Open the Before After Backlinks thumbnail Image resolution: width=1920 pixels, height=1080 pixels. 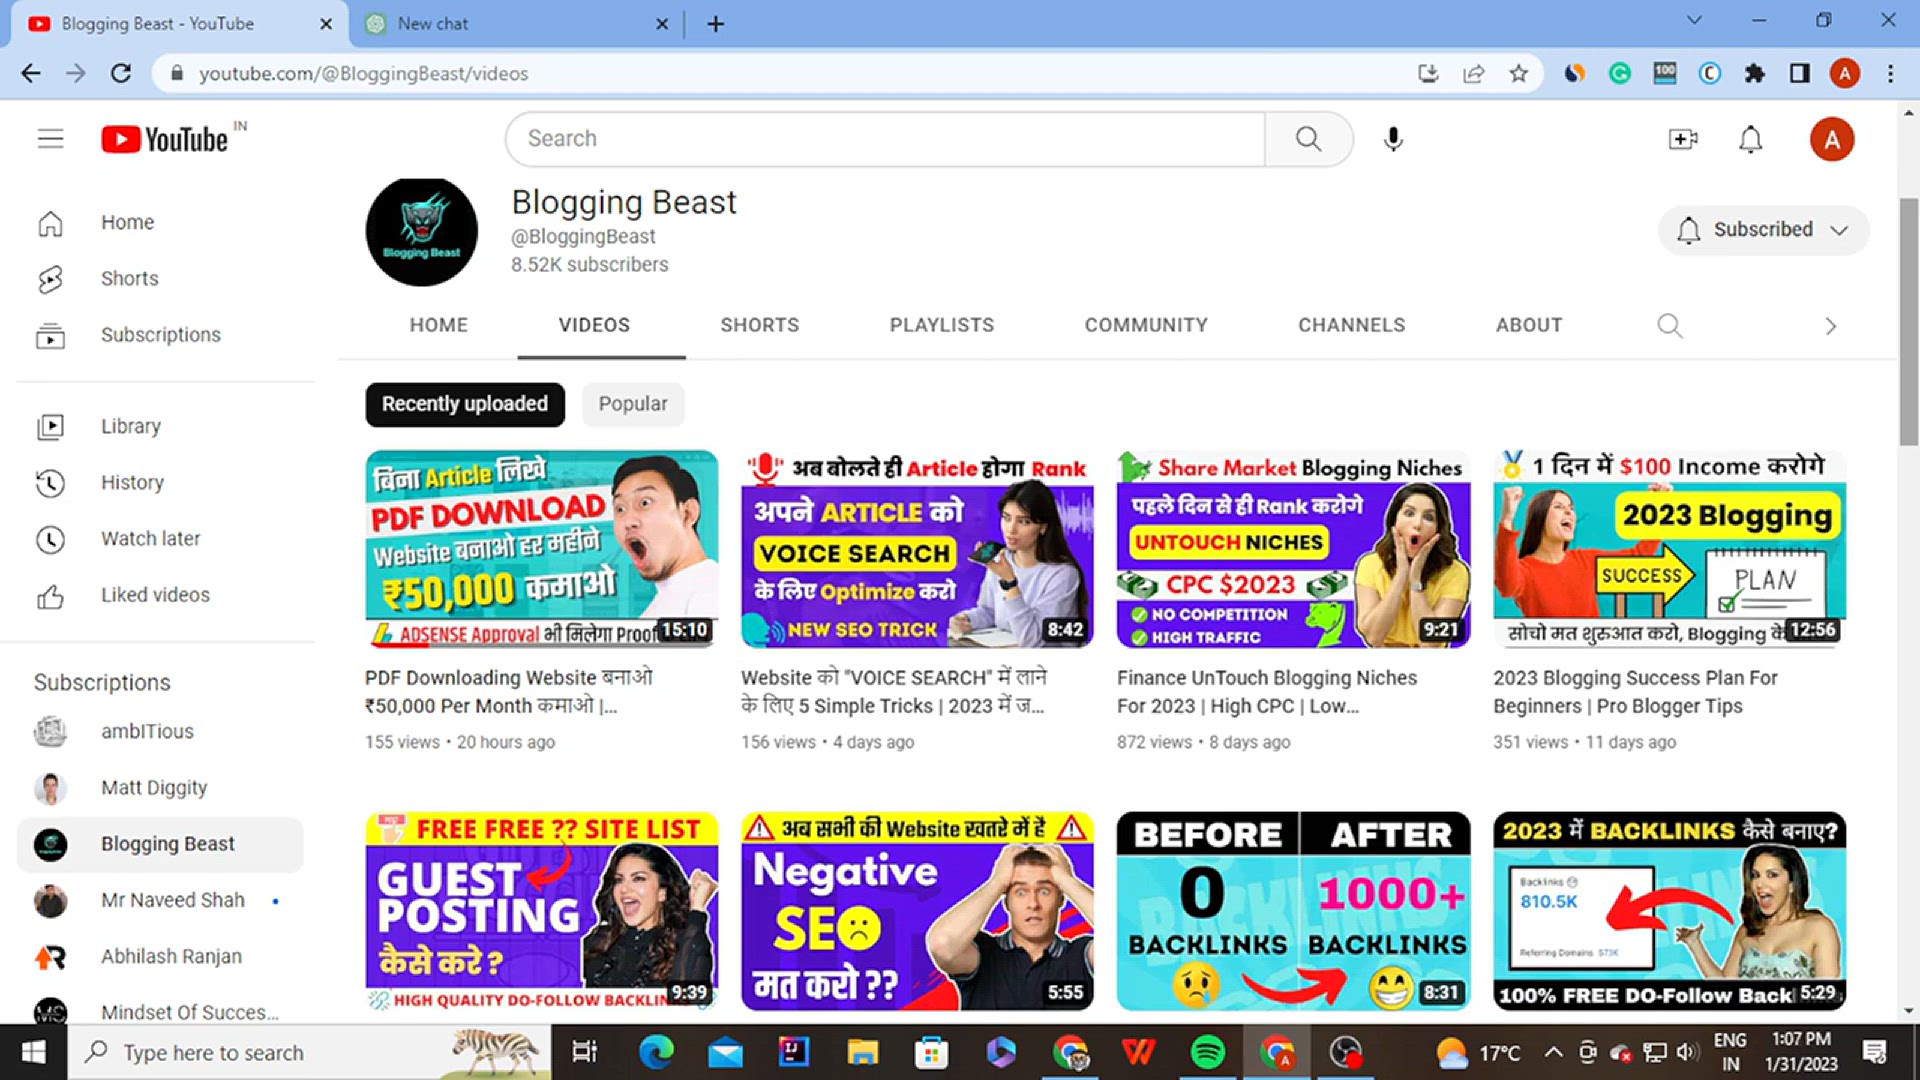point(1293,911)
